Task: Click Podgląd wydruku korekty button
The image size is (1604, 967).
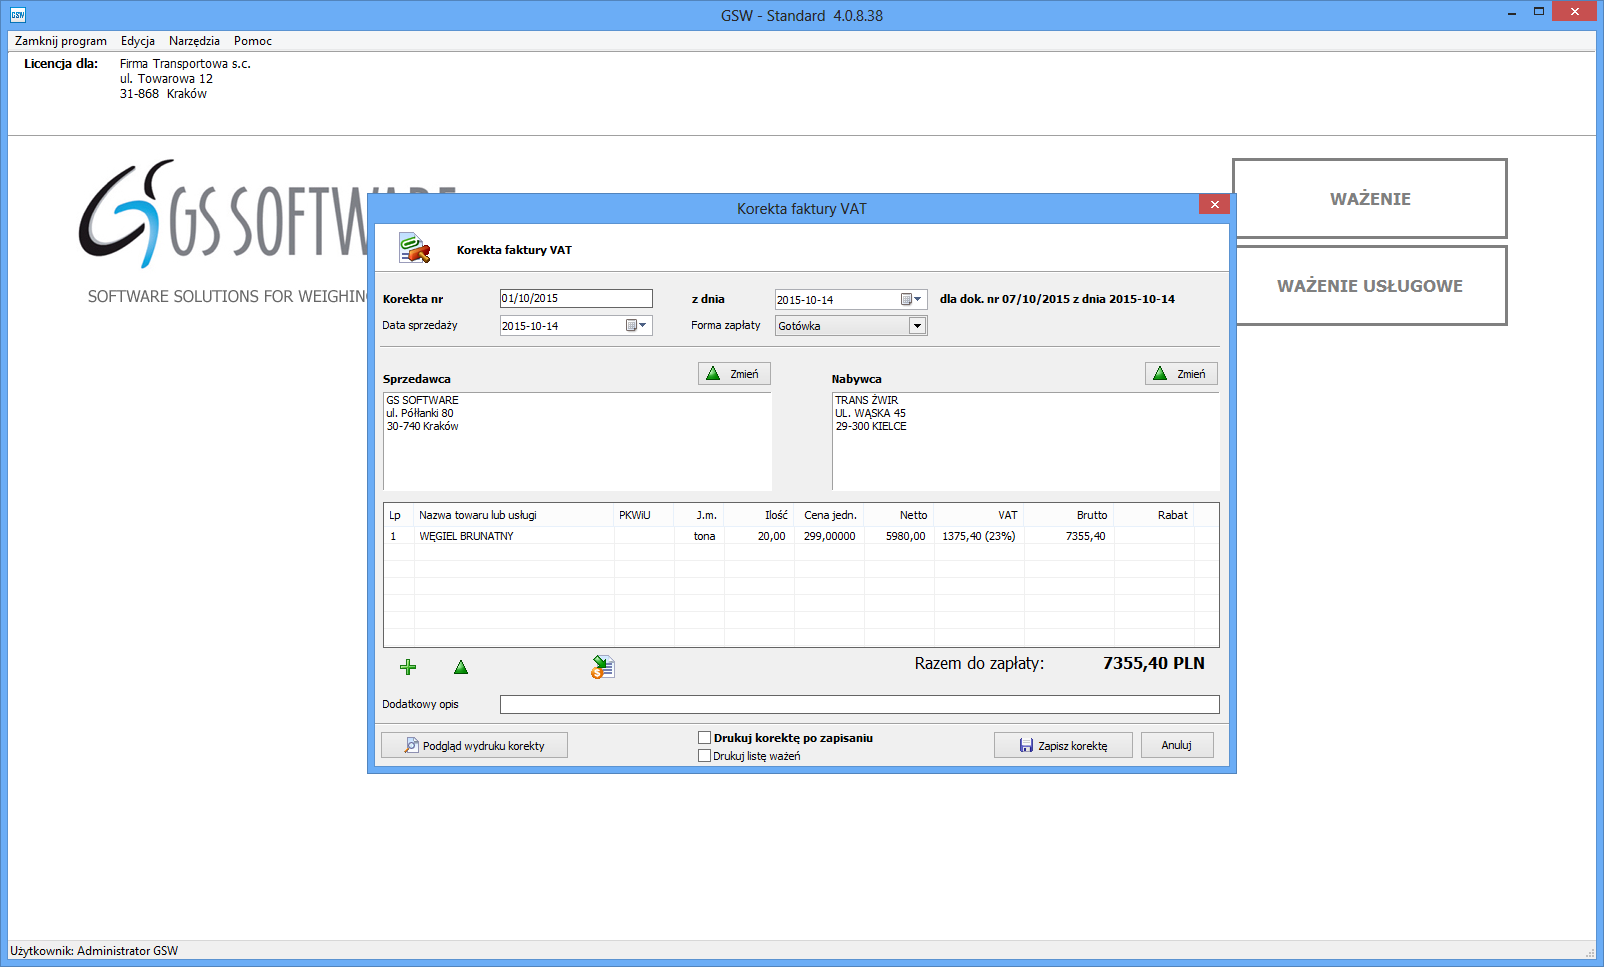Action: coord(474,745)
